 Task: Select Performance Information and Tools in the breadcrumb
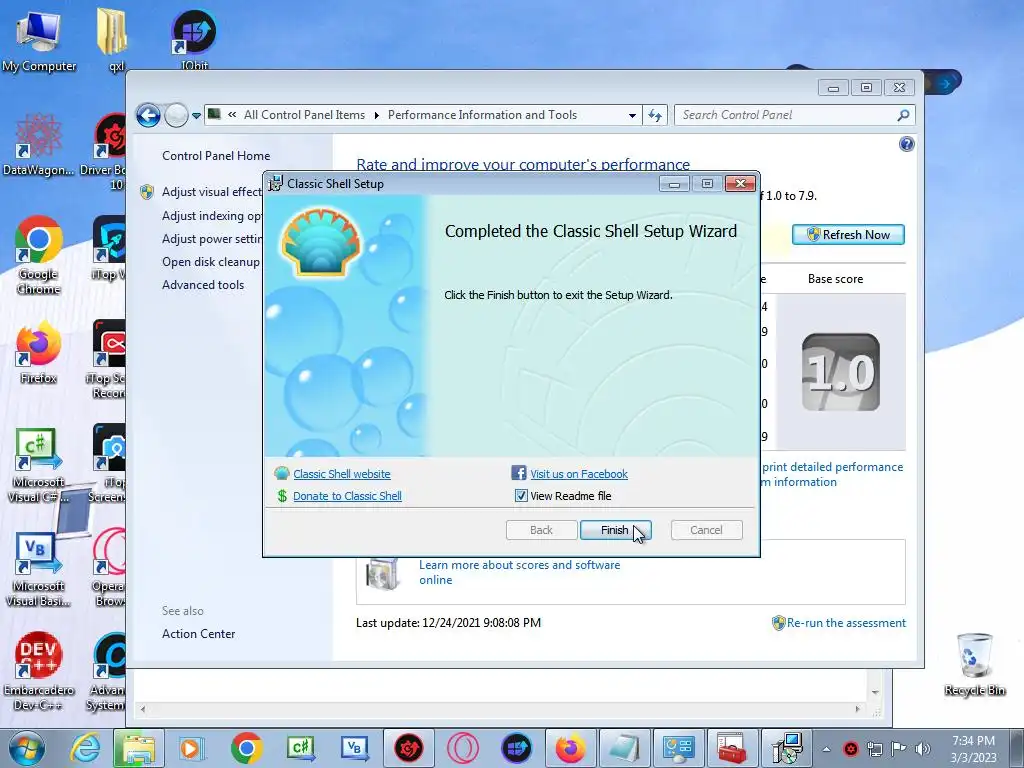point(483,115)
